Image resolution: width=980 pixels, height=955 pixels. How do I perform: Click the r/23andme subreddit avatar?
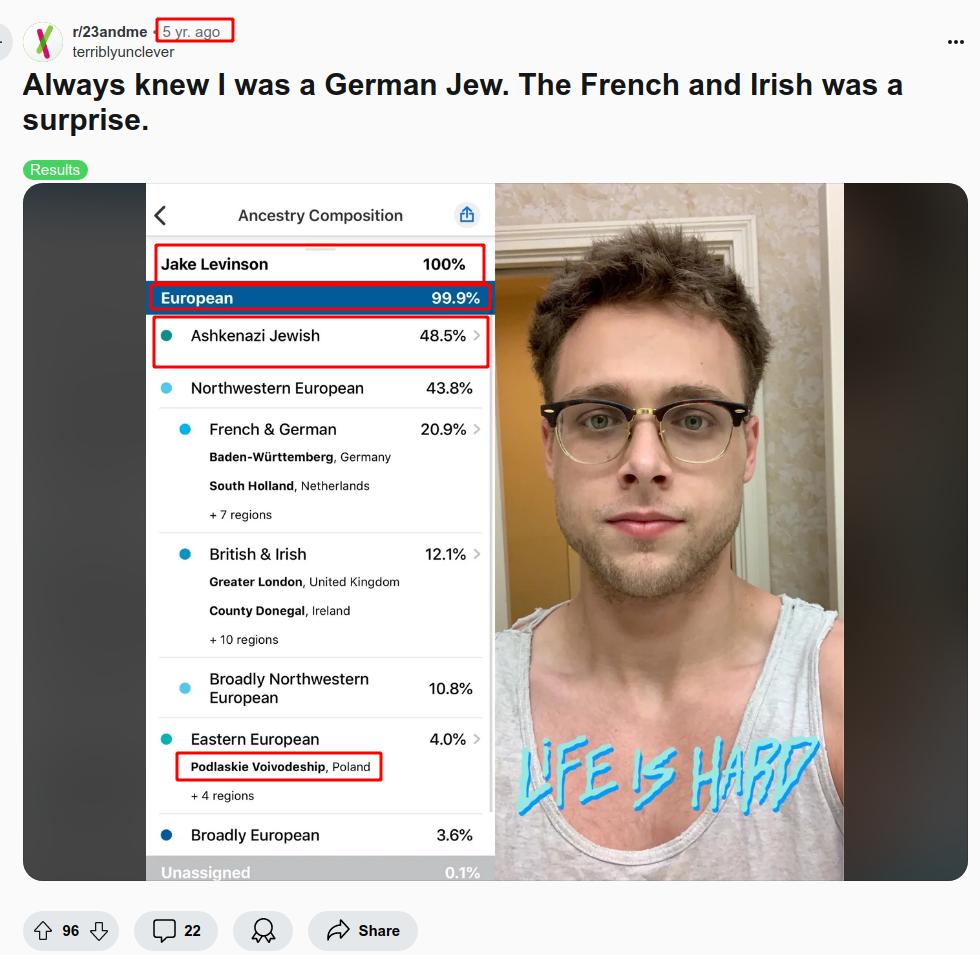coord(42,42)
